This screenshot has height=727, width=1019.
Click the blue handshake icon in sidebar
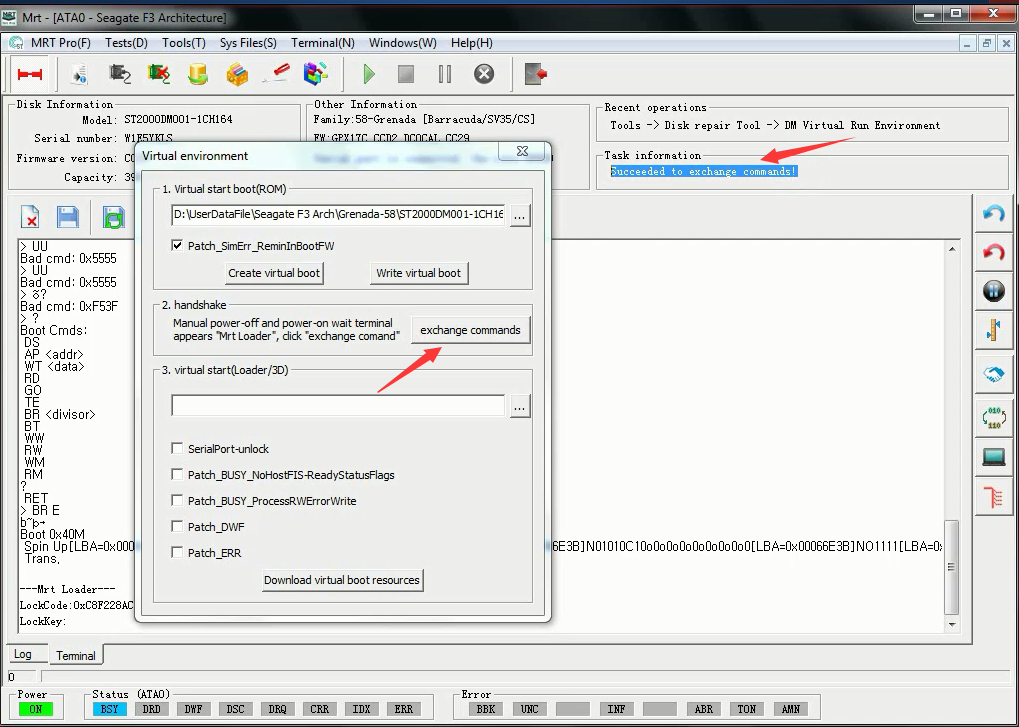click(x=993, y=375)
